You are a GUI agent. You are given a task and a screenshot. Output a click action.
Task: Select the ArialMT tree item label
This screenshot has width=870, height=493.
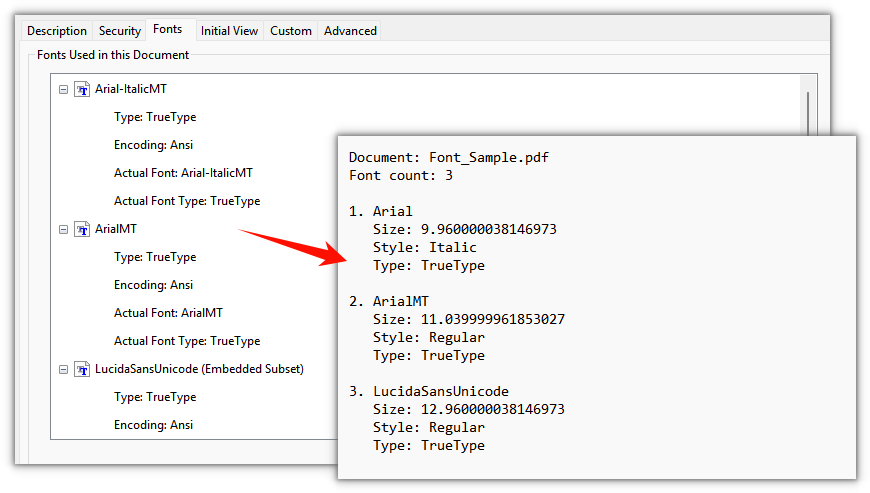point(115,229)
